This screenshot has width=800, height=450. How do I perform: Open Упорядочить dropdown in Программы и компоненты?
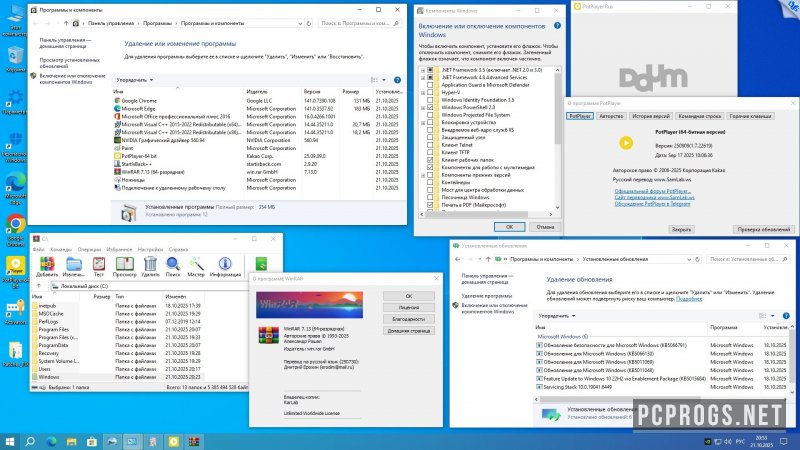point(134,80)
